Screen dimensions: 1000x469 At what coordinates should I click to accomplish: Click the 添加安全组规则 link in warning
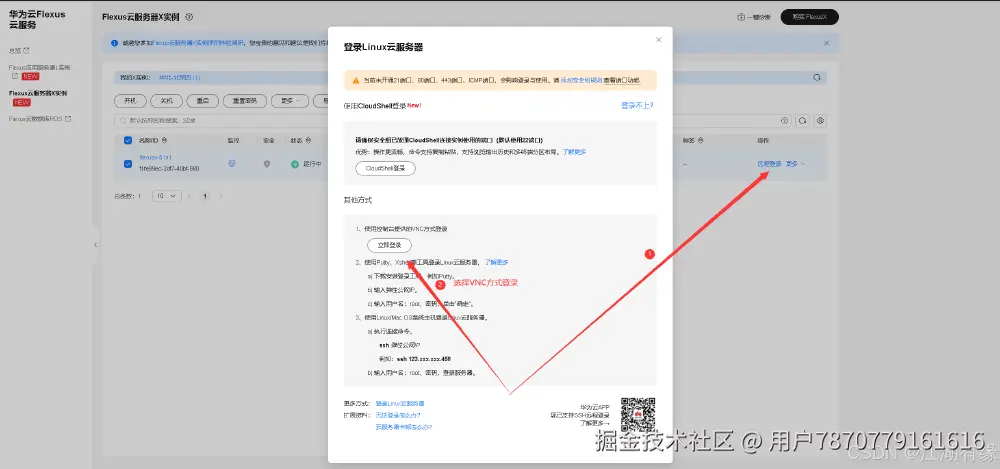(581, 80)
